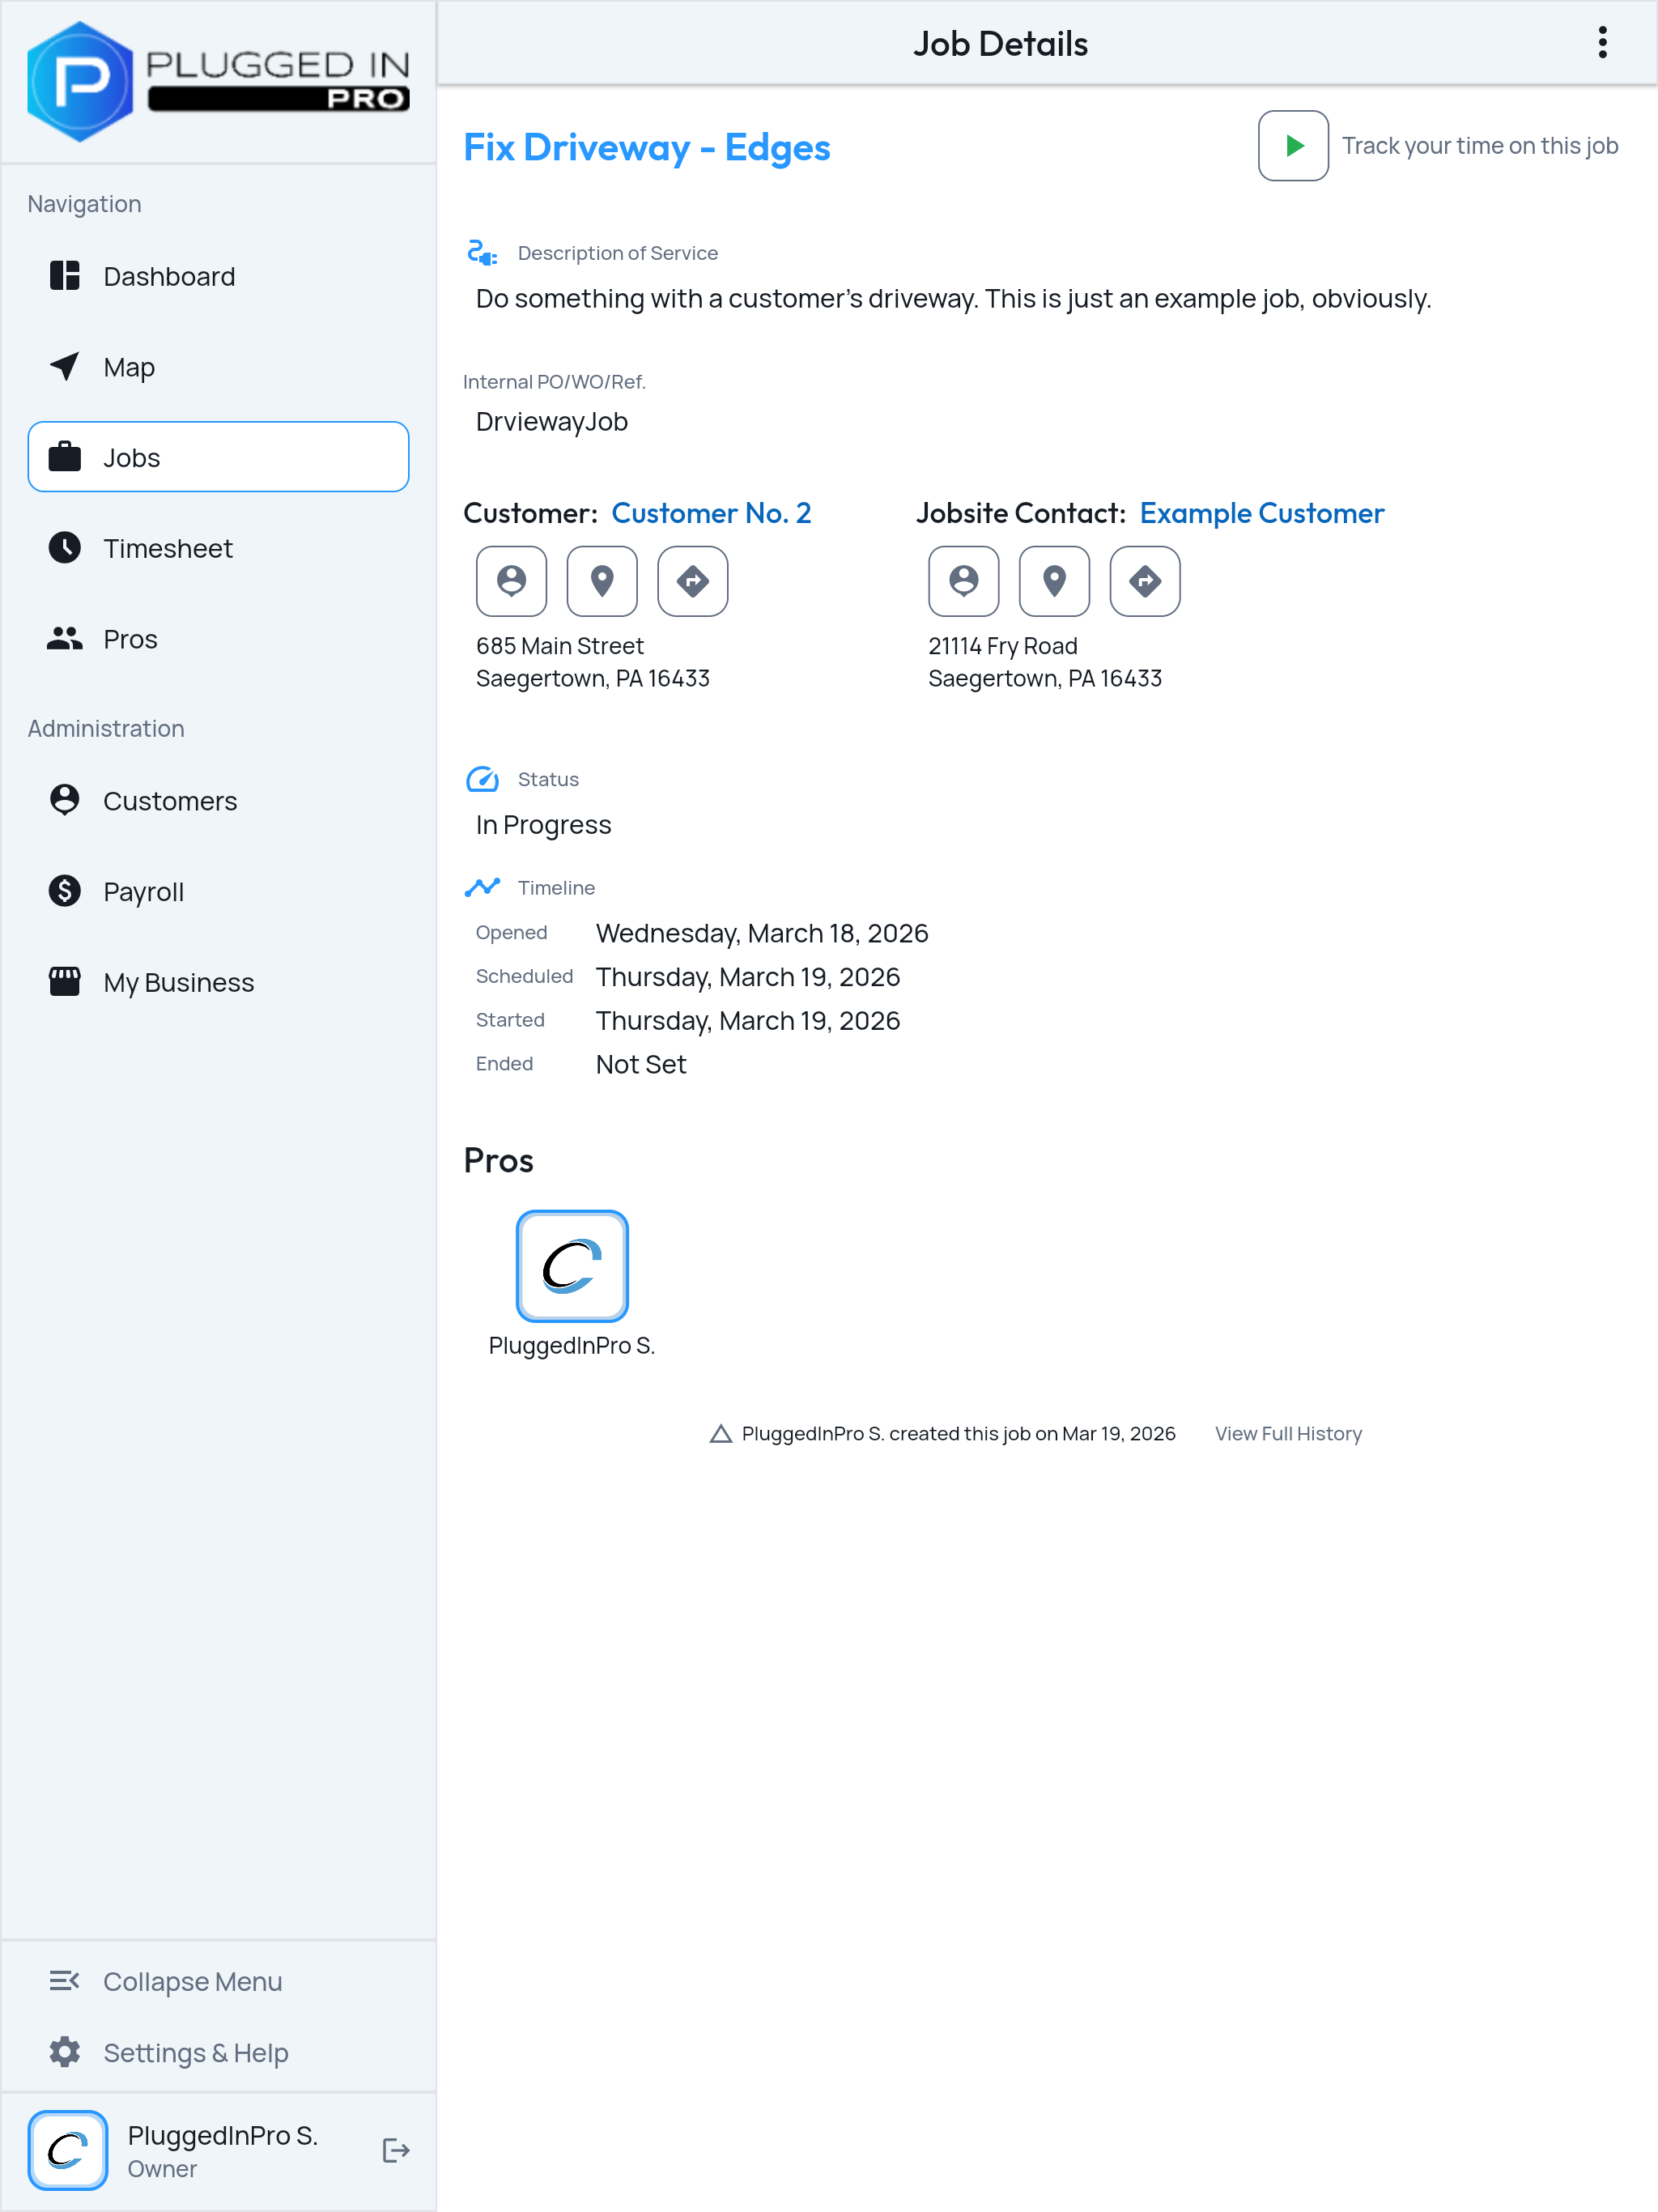Open the Customer No. 2 link
Viewport: 1658px width, 2212px height.
(711, 513)
